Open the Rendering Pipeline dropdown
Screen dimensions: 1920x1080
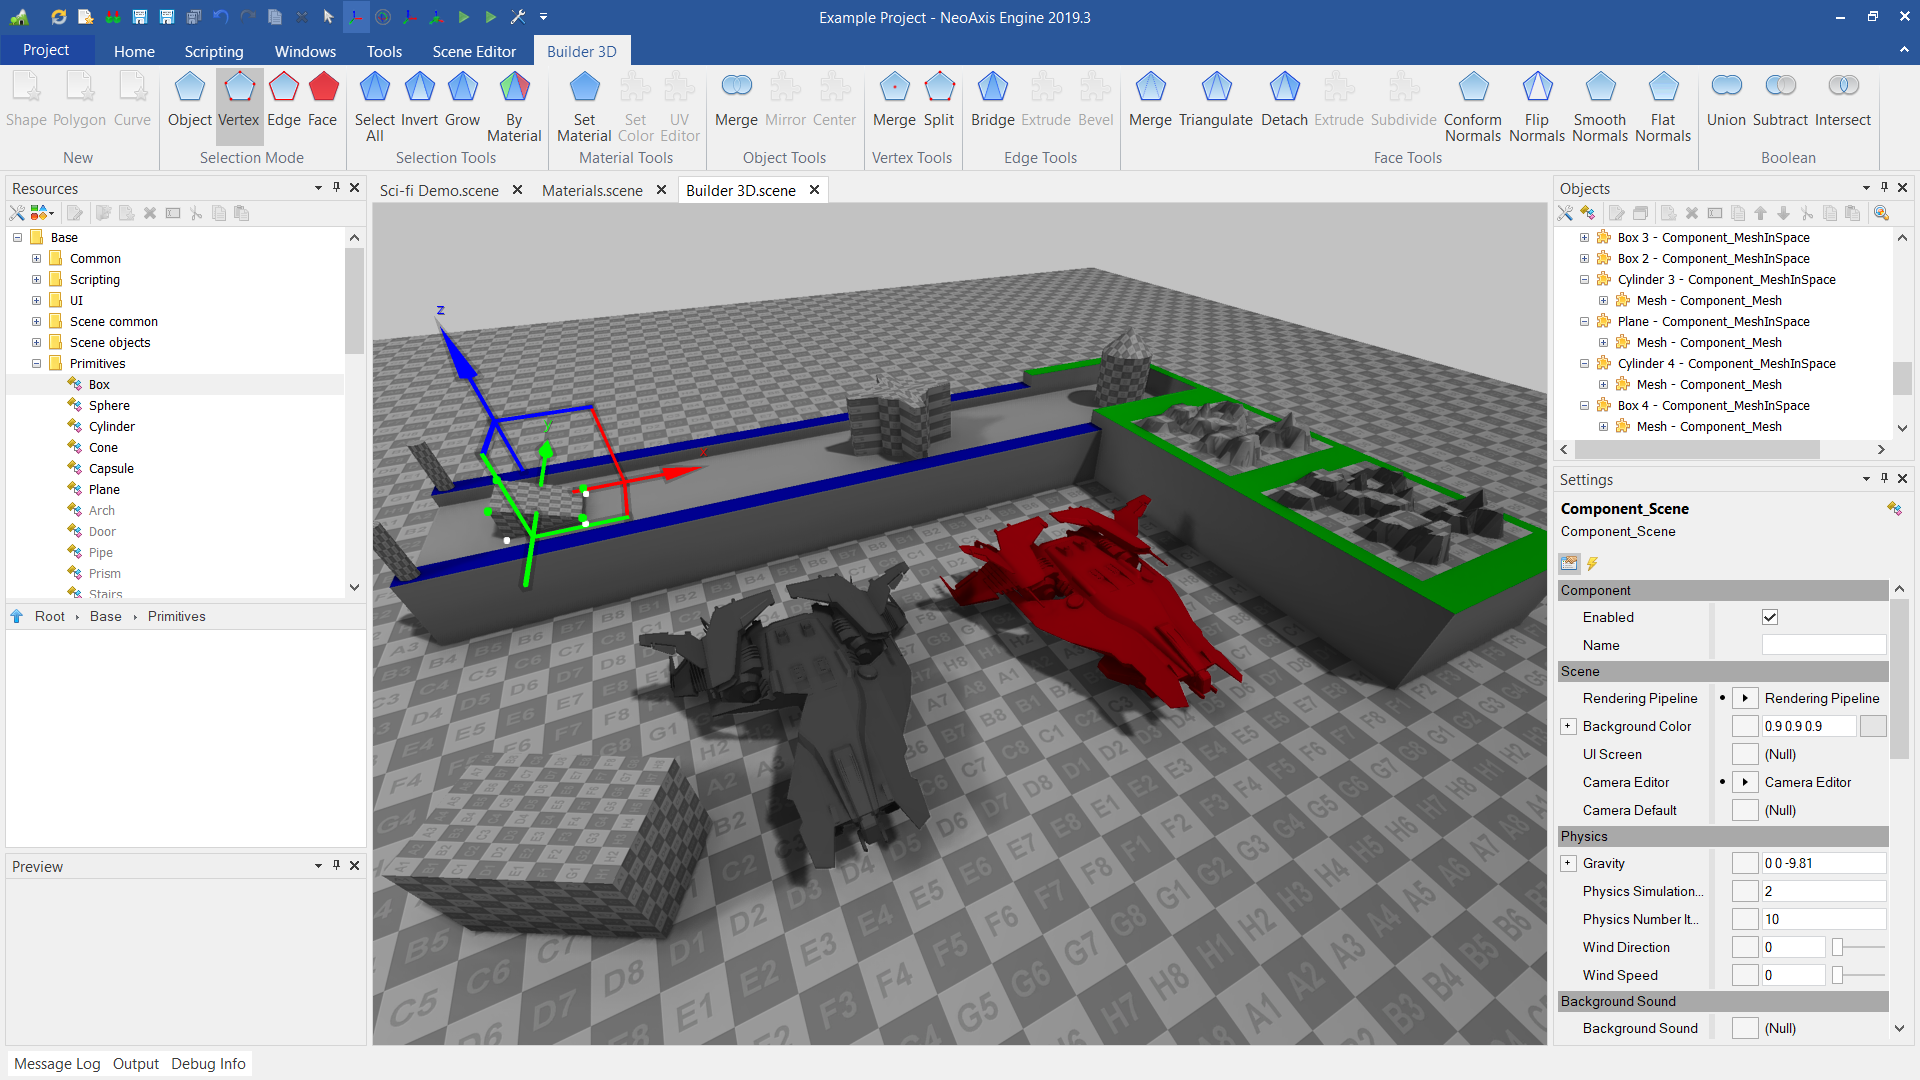tap(1745, 698)
